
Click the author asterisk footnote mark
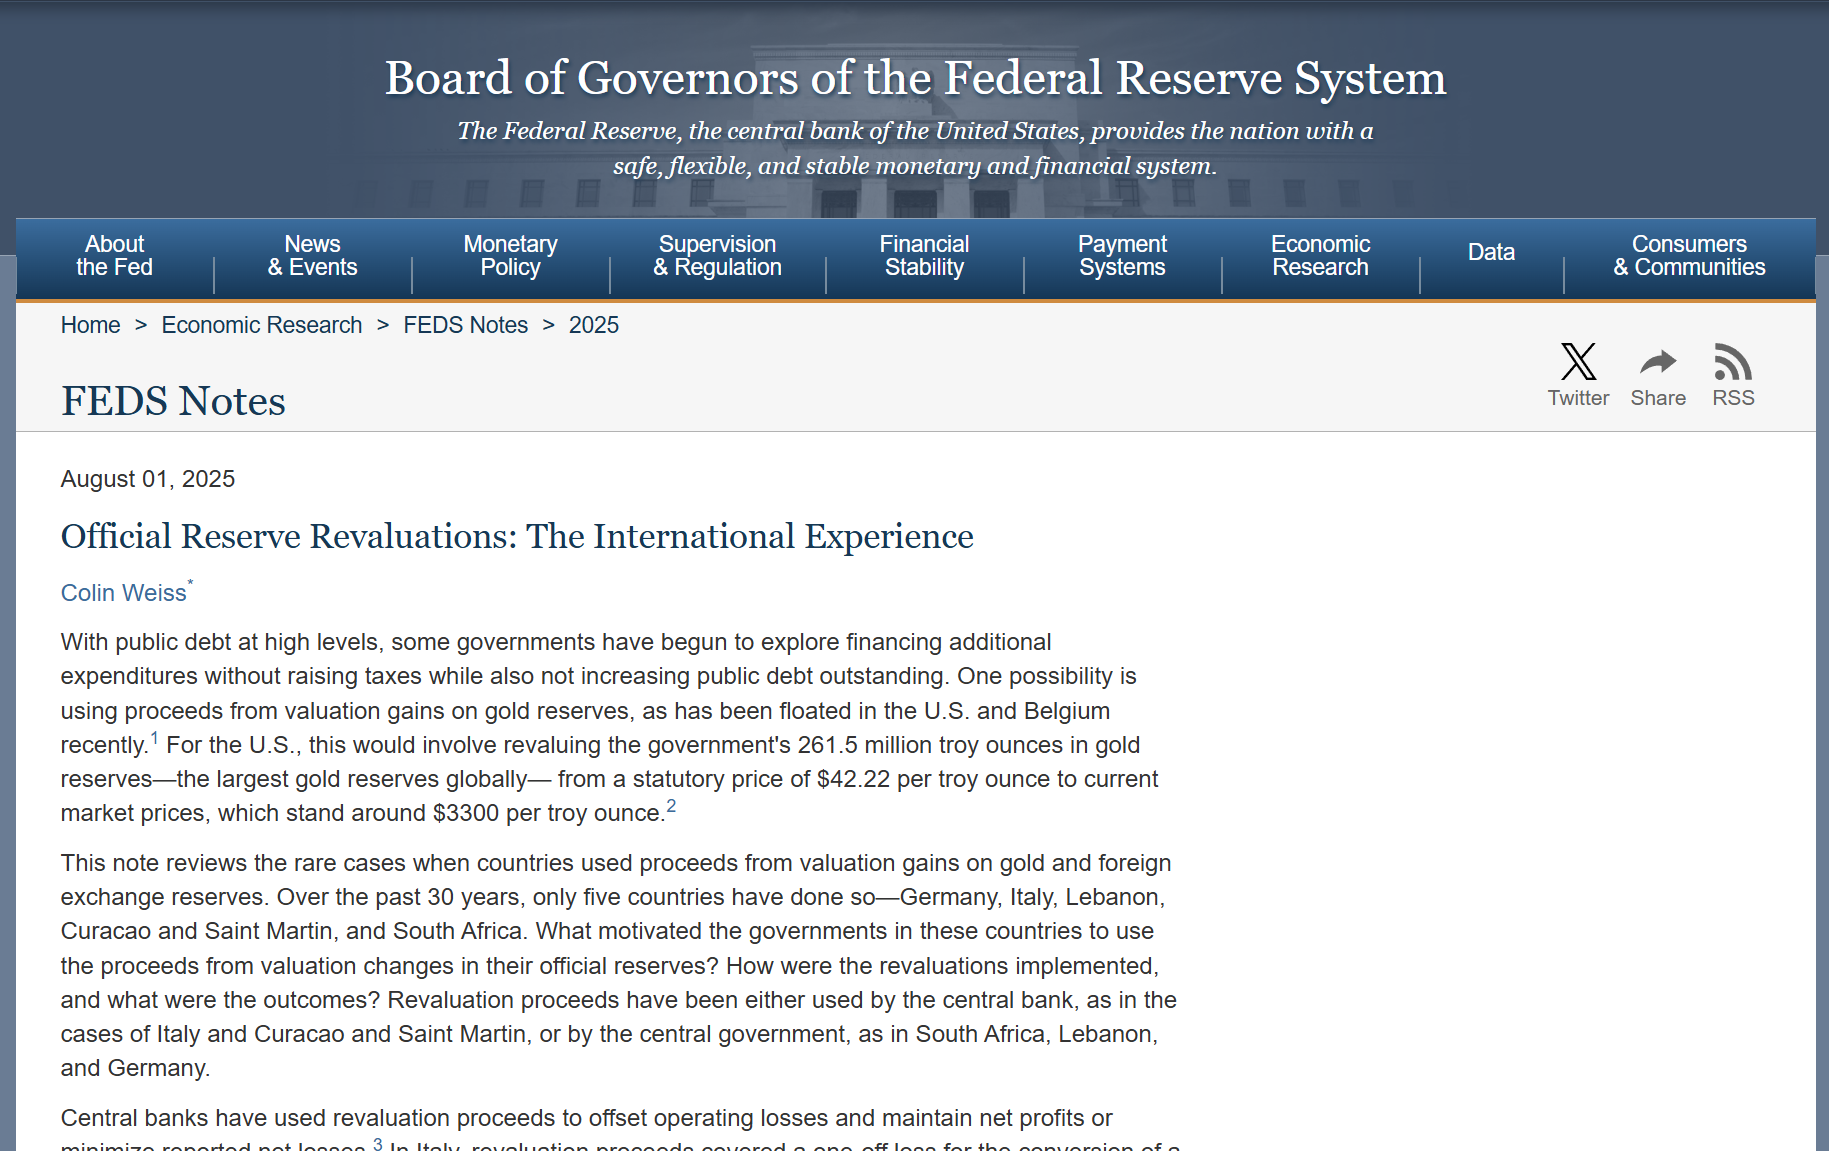tap(190, 582)
